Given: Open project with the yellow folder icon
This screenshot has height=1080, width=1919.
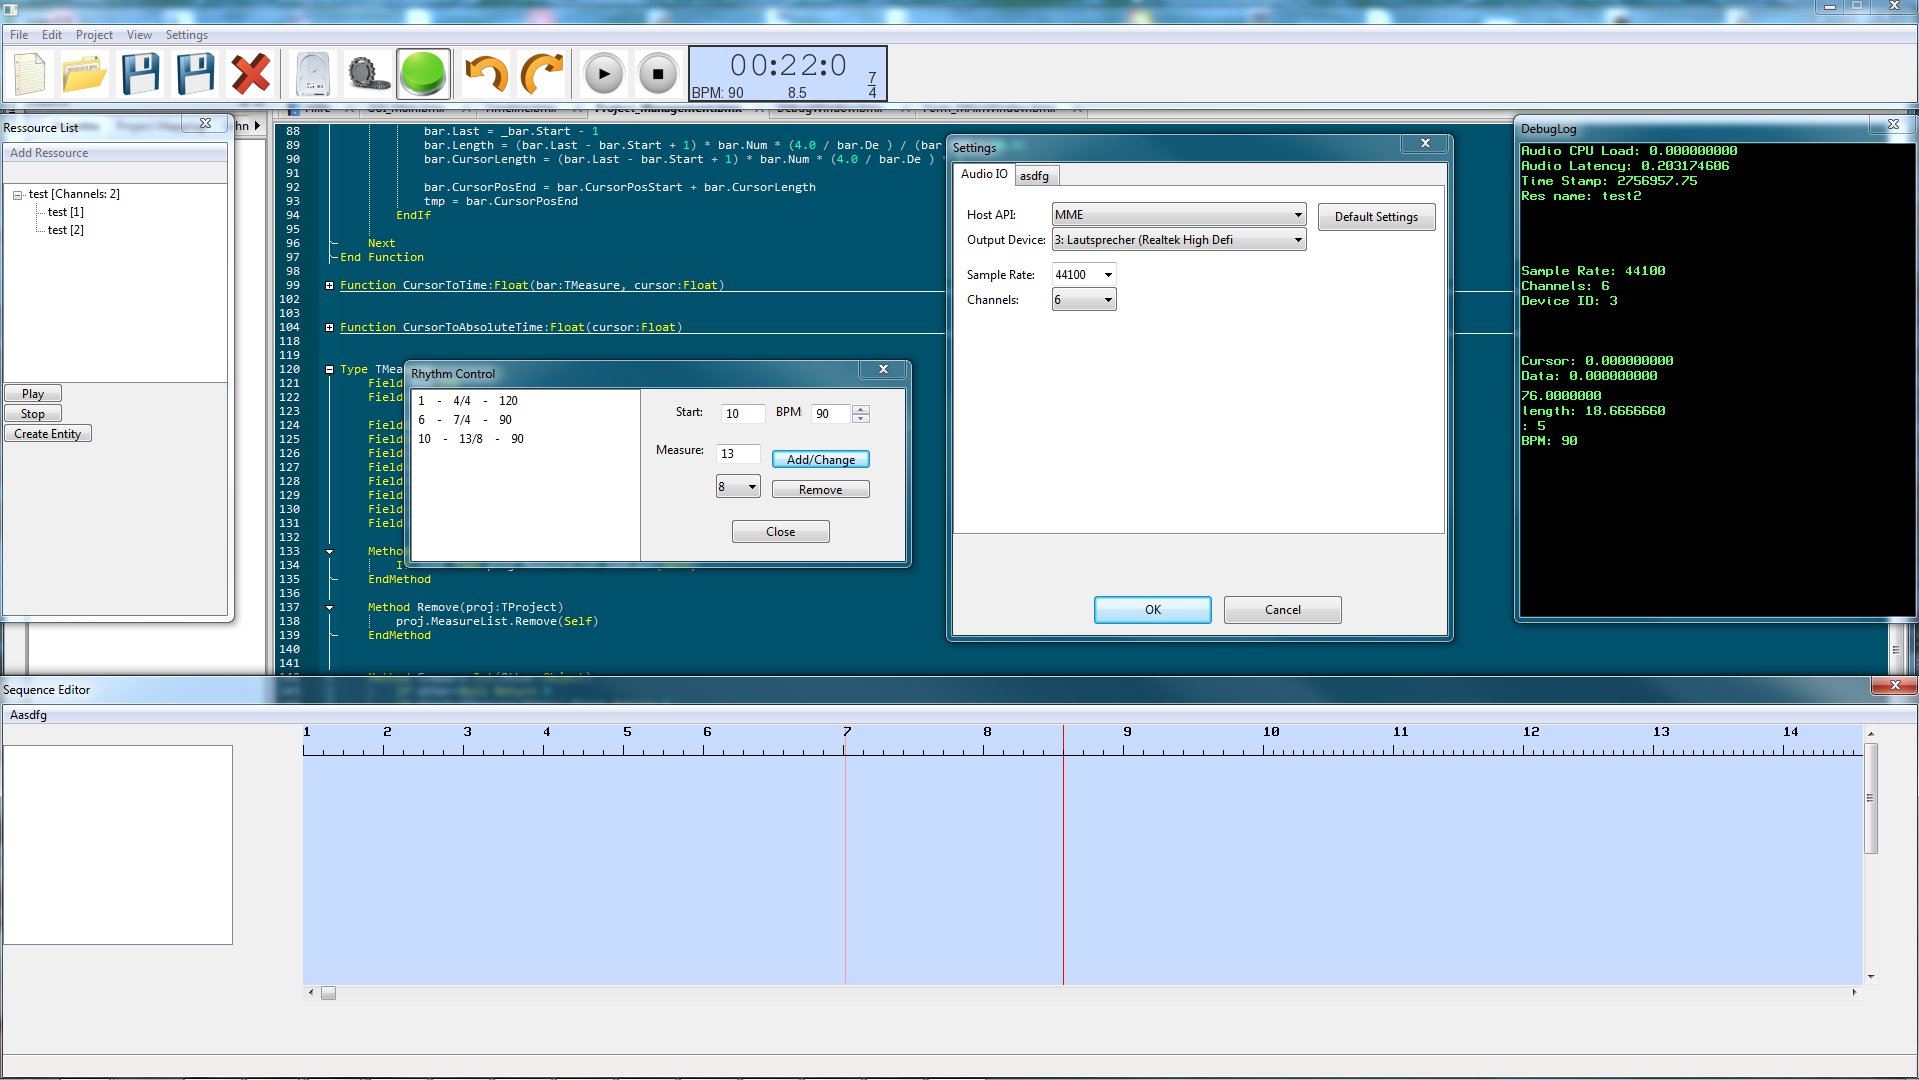Looking at the screenshot, I should point(84,74).
